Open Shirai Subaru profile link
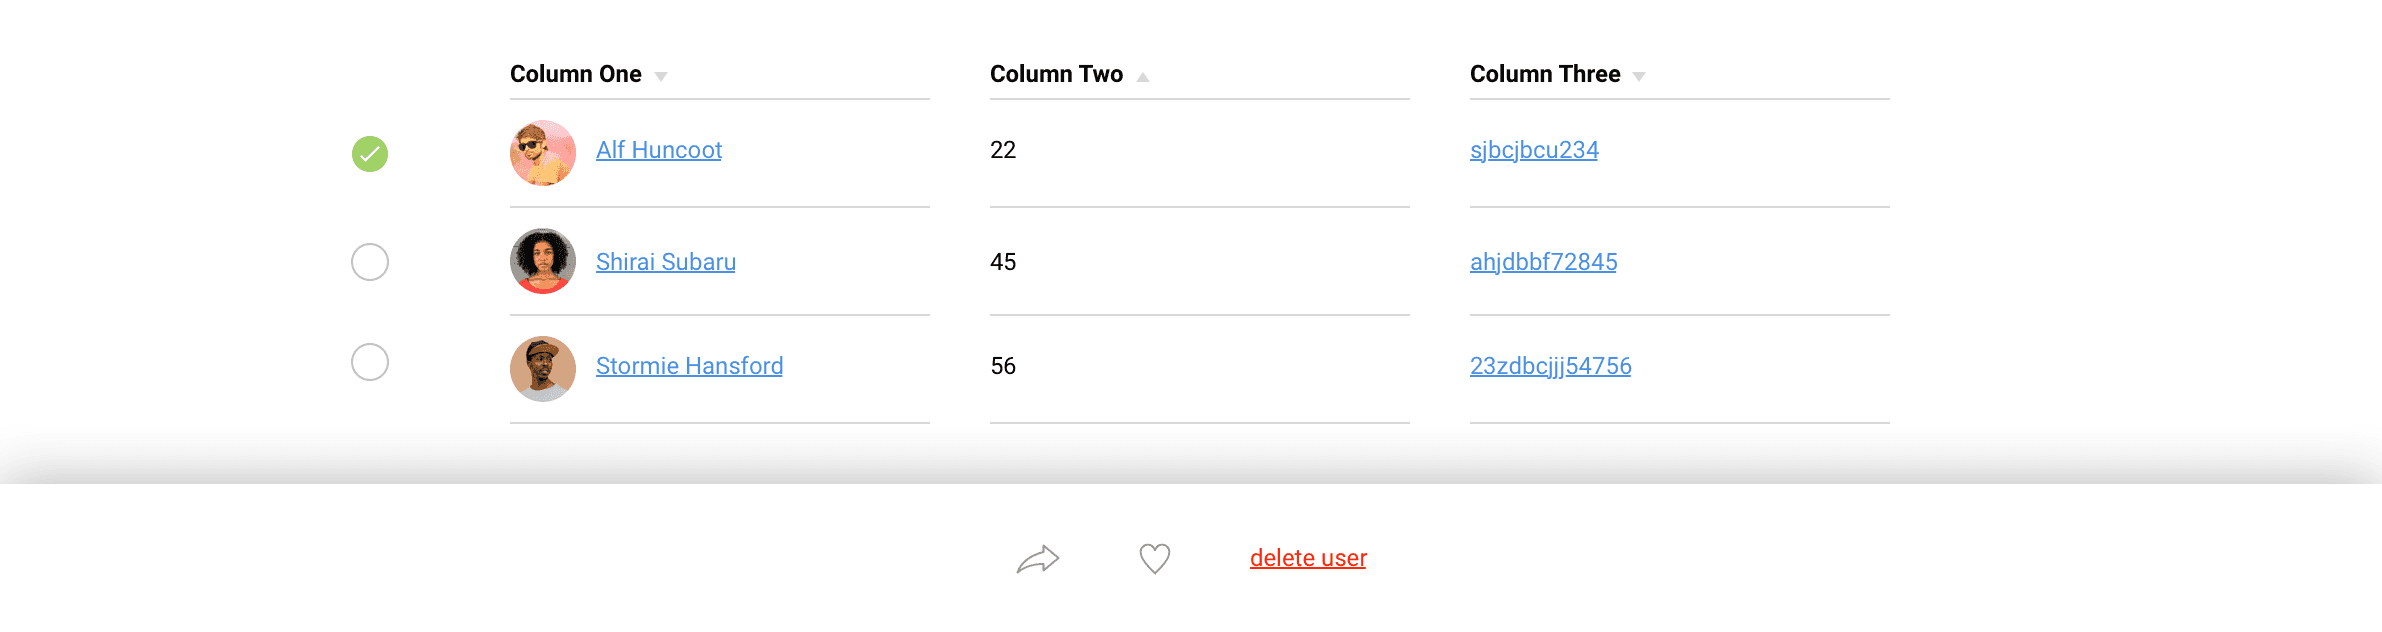 point(666,262)
